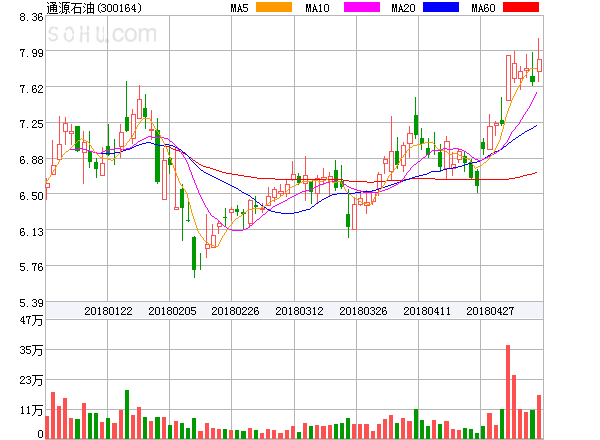Click the last candlestick on the right

(539, 65)
